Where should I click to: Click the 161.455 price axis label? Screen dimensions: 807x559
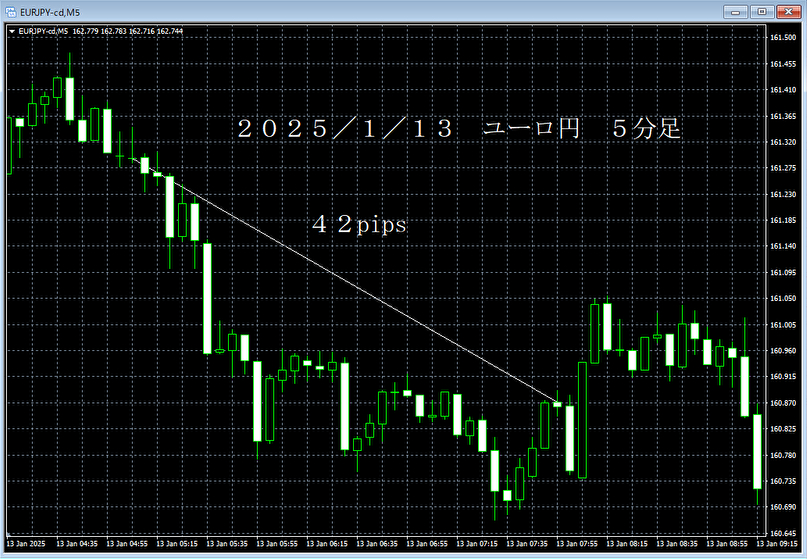(783, 64)
